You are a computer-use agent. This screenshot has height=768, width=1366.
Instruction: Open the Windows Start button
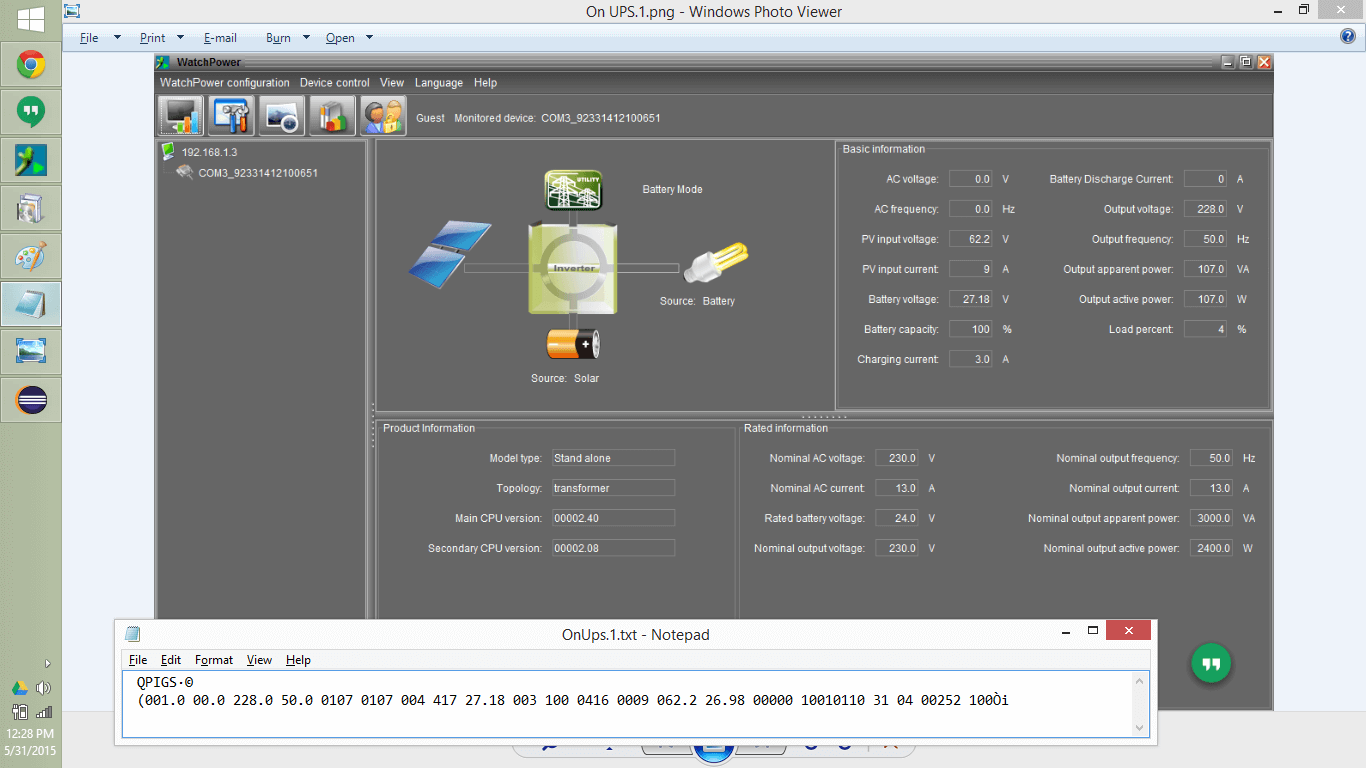30,18
